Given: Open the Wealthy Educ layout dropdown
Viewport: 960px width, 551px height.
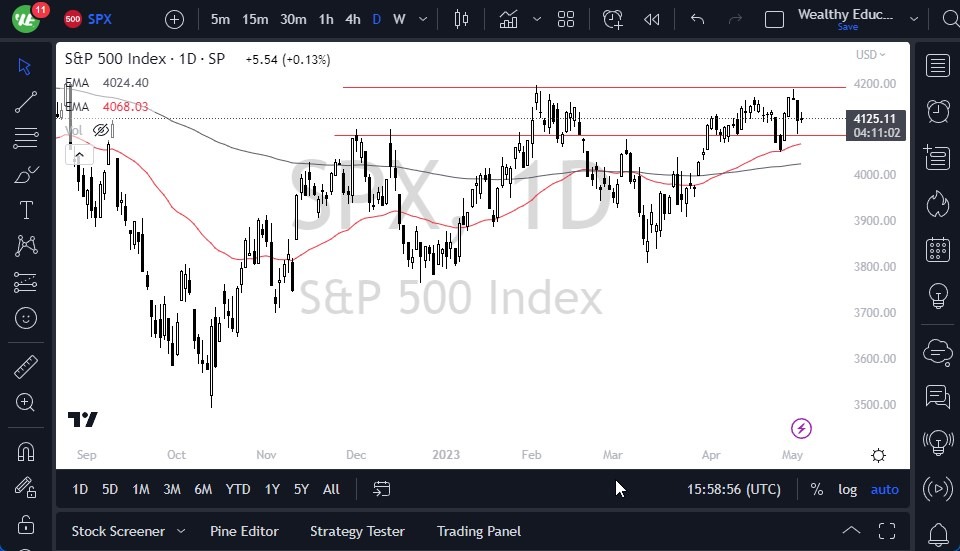Looking at the screenshot, I should click(914, 19).
